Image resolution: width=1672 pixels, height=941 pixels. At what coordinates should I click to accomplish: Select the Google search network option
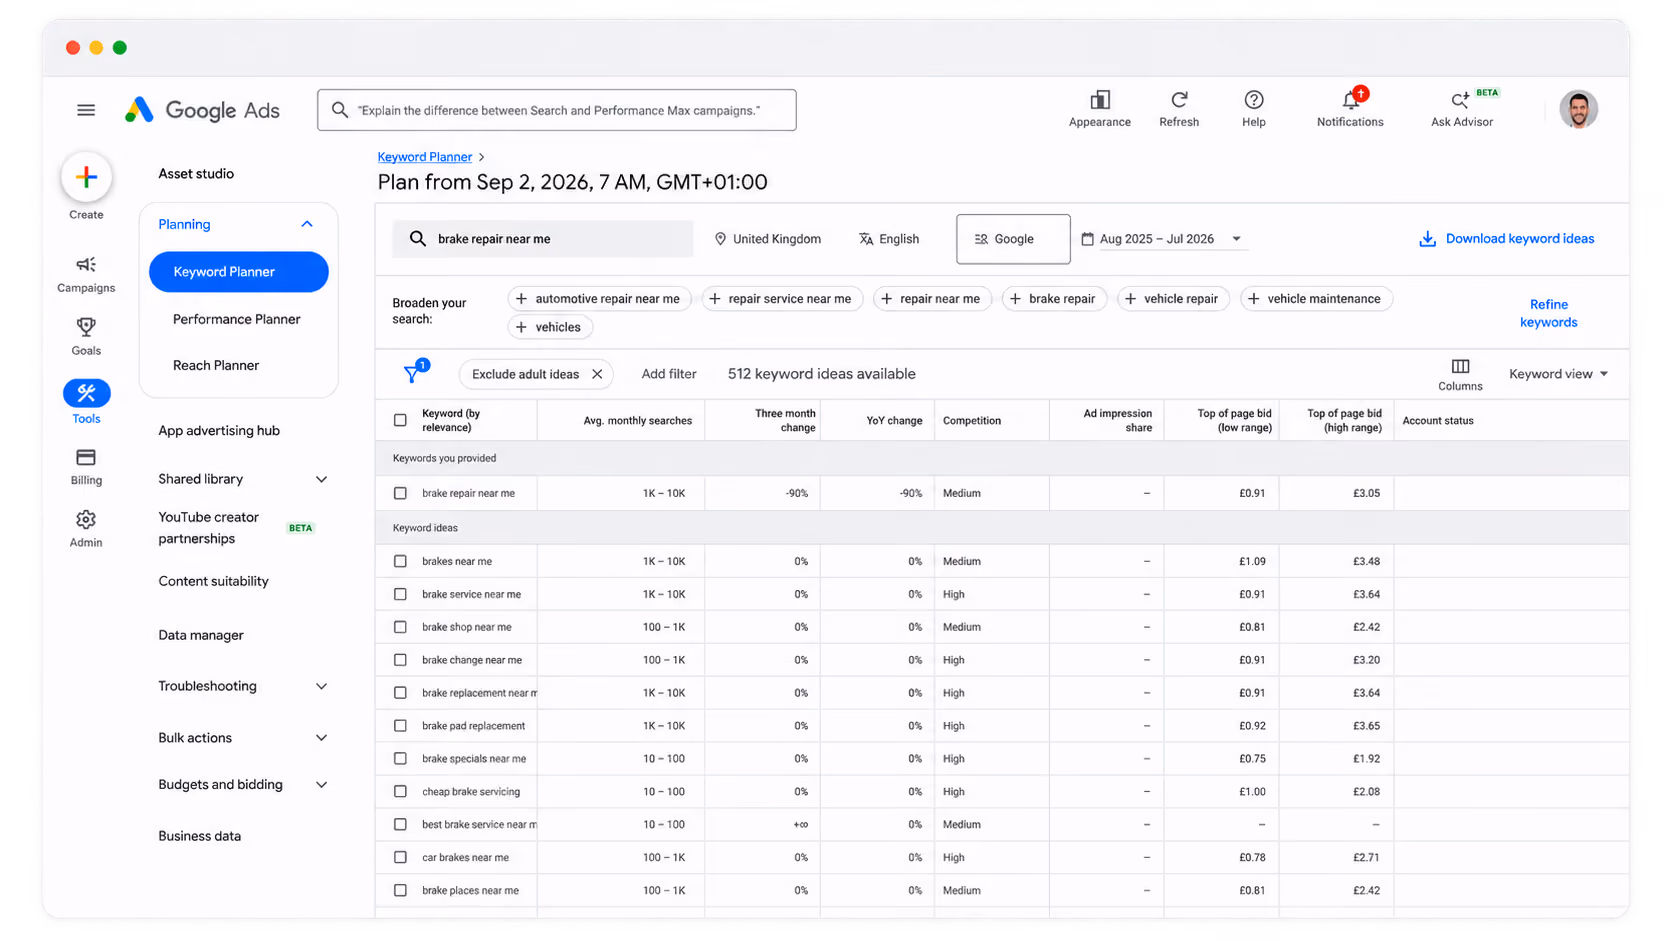click(1013, 239)
